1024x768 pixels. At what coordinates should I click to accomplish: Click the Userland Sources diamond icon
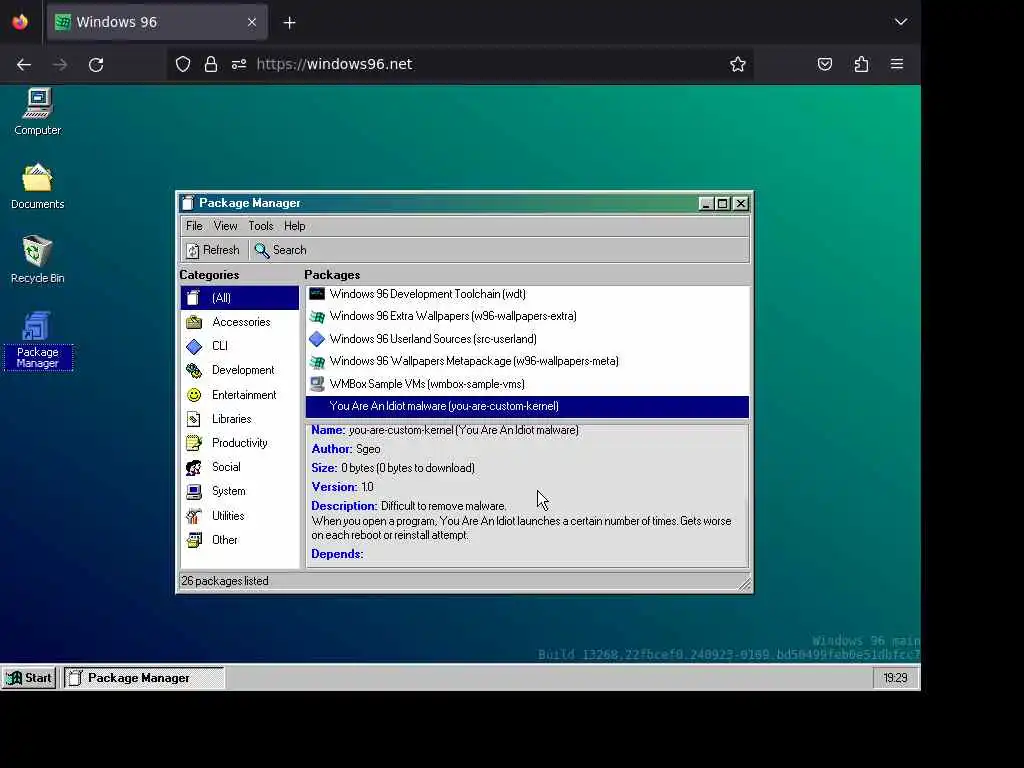[317, 339]
